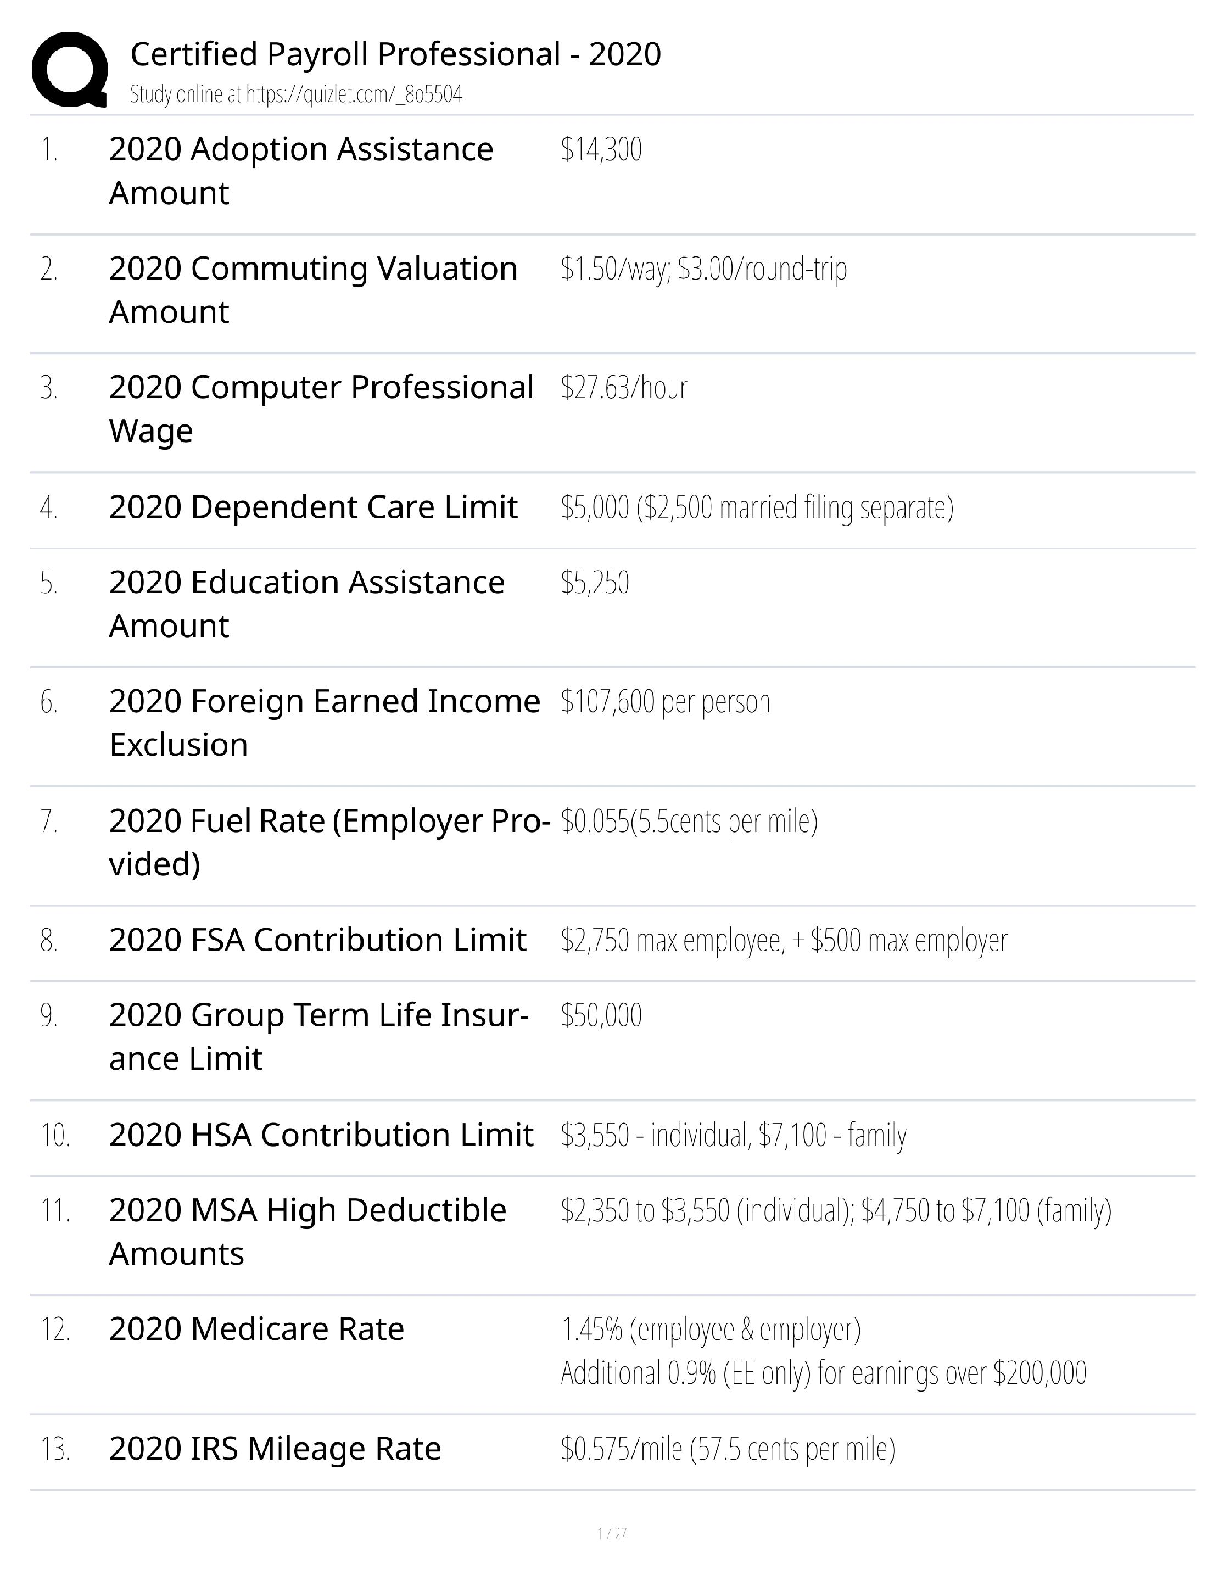Select the 2020 Dependent Care Limit term
This screenshot has width=1224, height=1584.
pos(313,508)
